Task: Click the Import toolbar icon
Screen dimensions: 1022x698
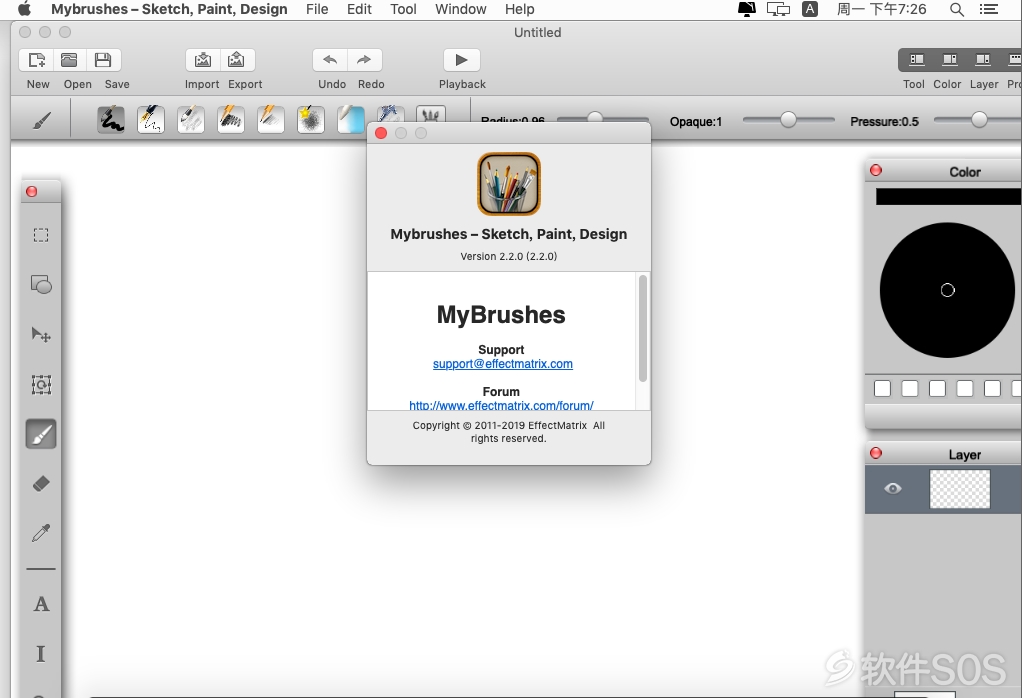Action: click(x=203, y=60)
